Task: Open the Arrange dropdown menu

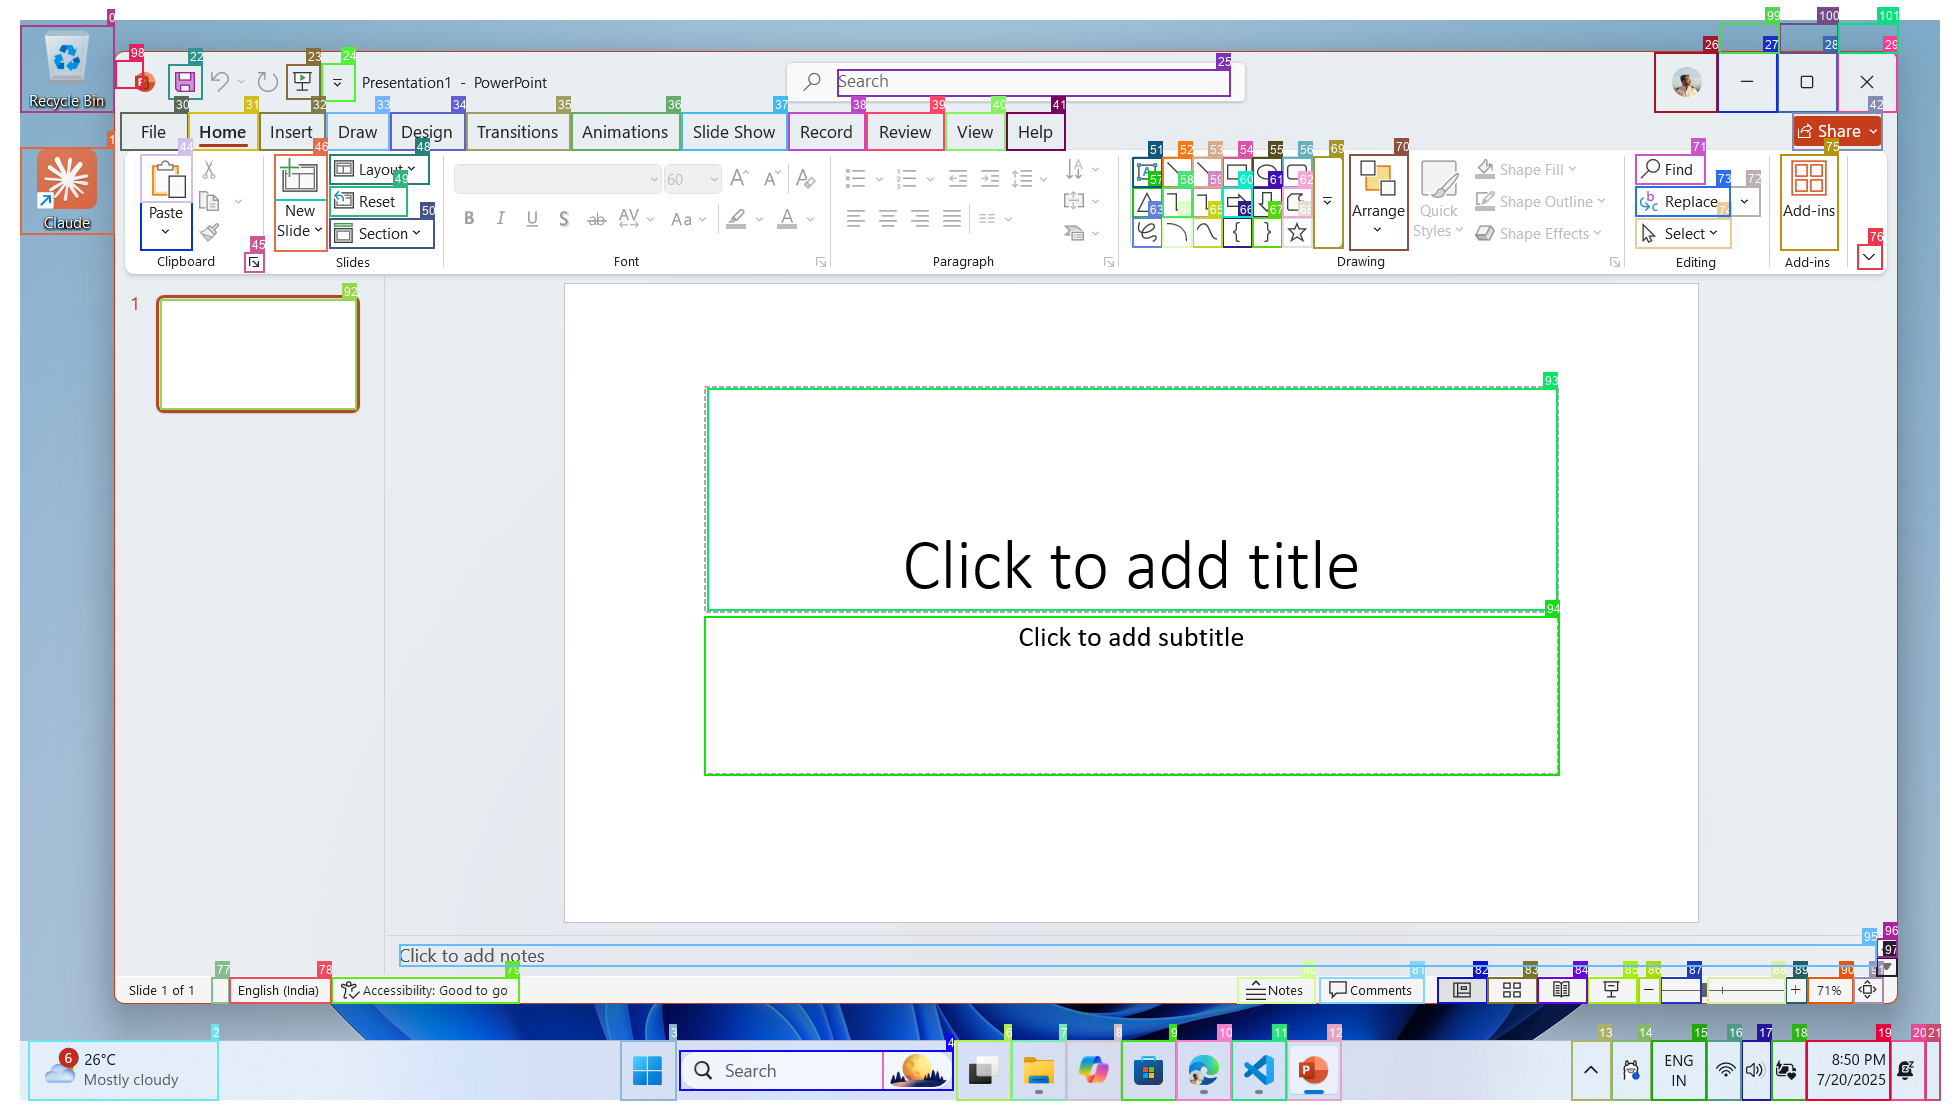Action: [x=1378, y=201]
